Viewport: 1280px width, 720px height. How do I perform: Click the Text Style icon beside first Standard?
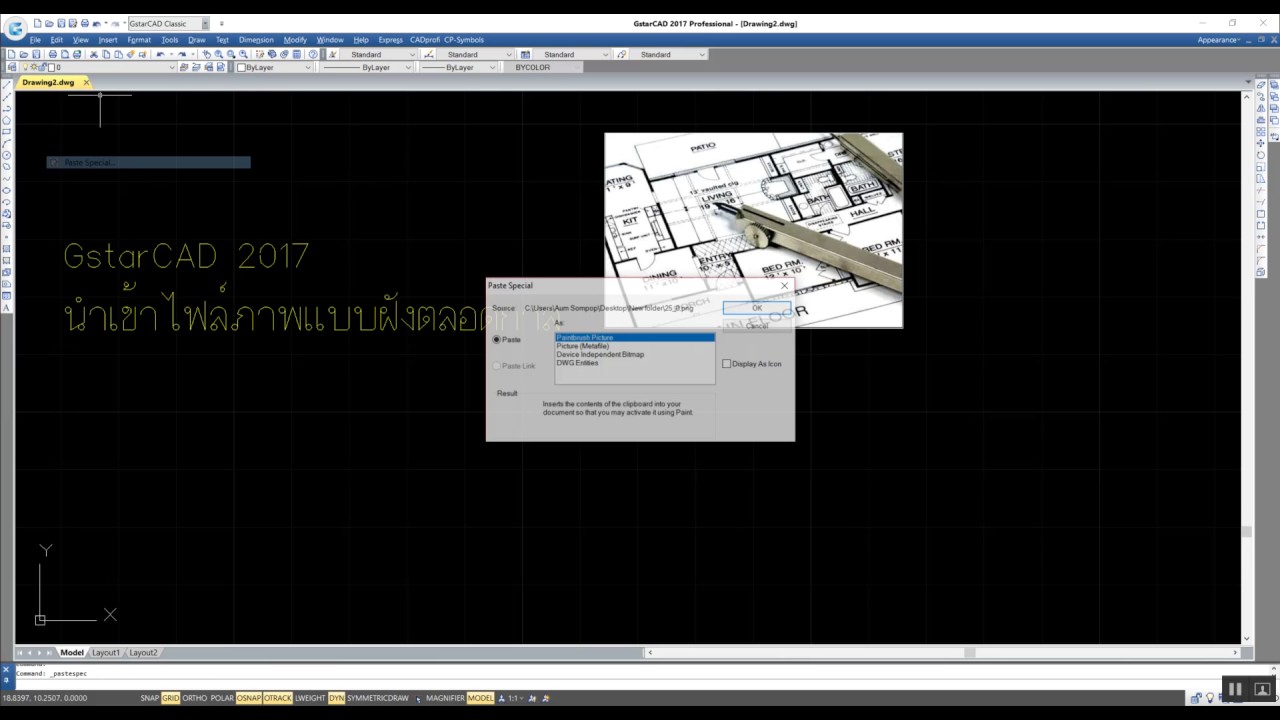pos(332,54)
